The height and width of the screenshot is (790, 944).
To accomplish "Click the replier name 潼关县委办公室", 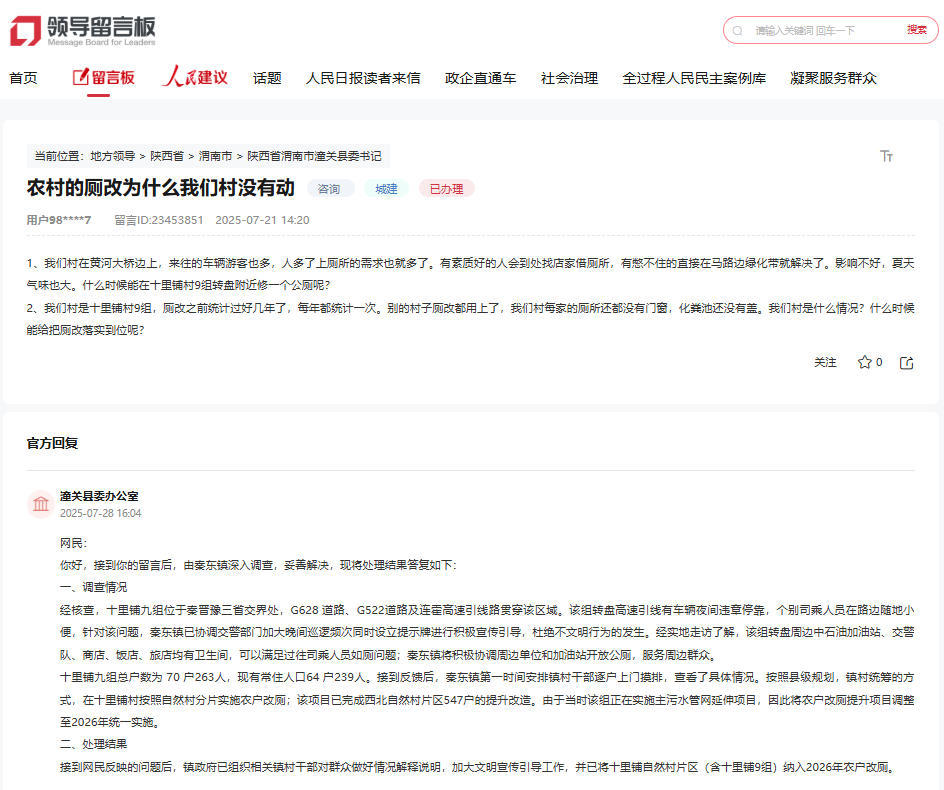I will pos(99,496).
